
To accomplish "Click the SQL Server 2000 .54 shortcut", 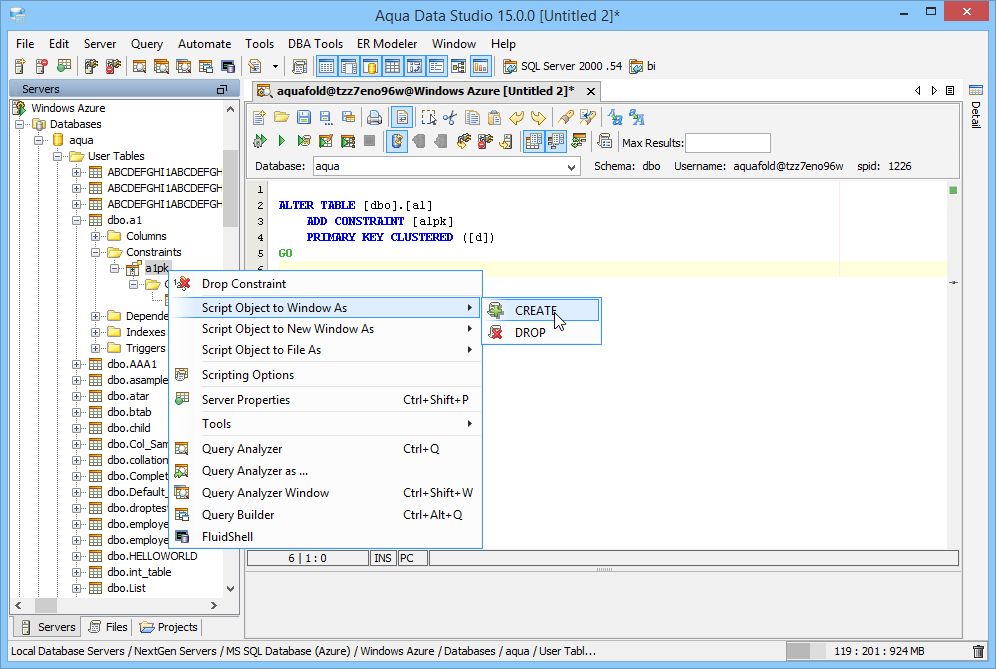I will pos(562,66).
